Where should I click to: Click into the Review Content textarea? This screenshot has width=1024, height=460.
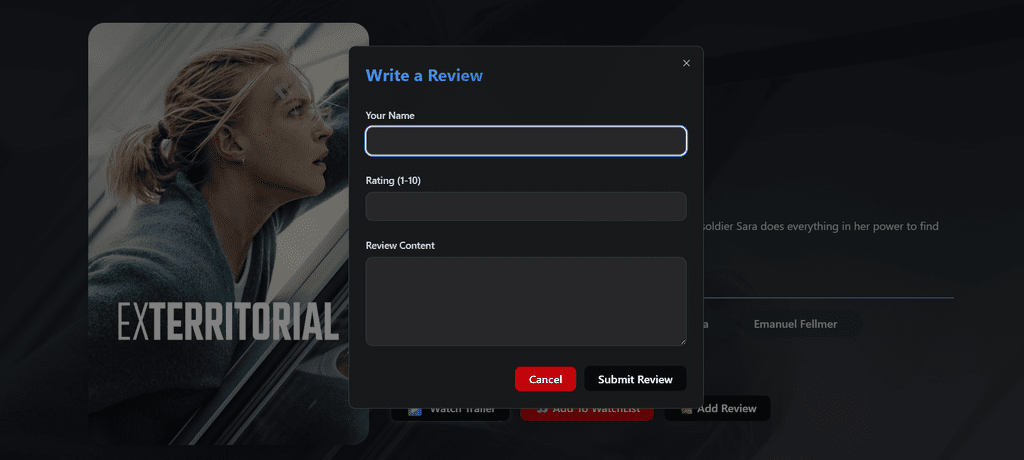526,301
